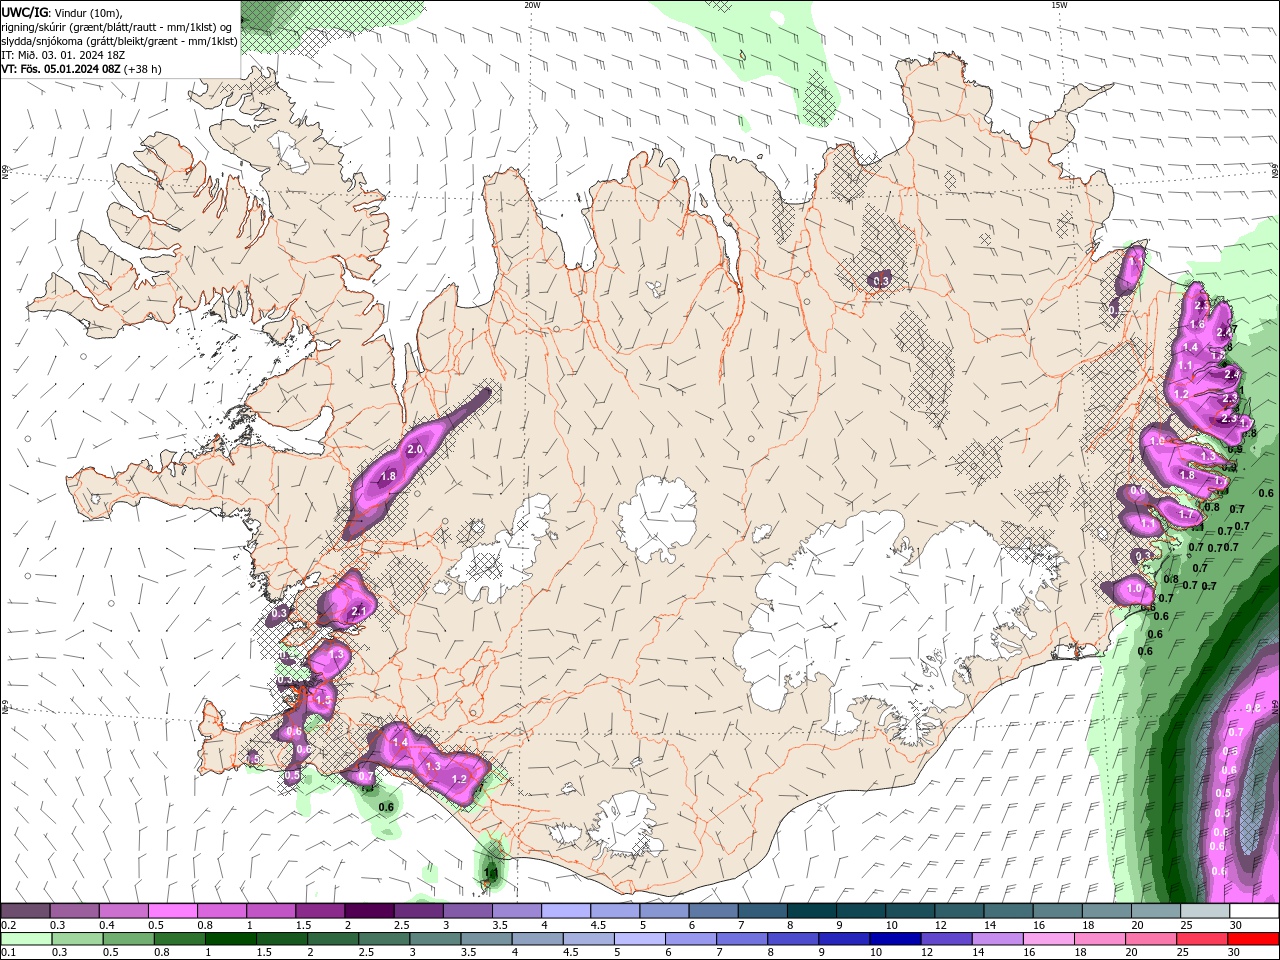
Task: Select lower legend swatch labeled 8
Action: click(x=793, y=939)
